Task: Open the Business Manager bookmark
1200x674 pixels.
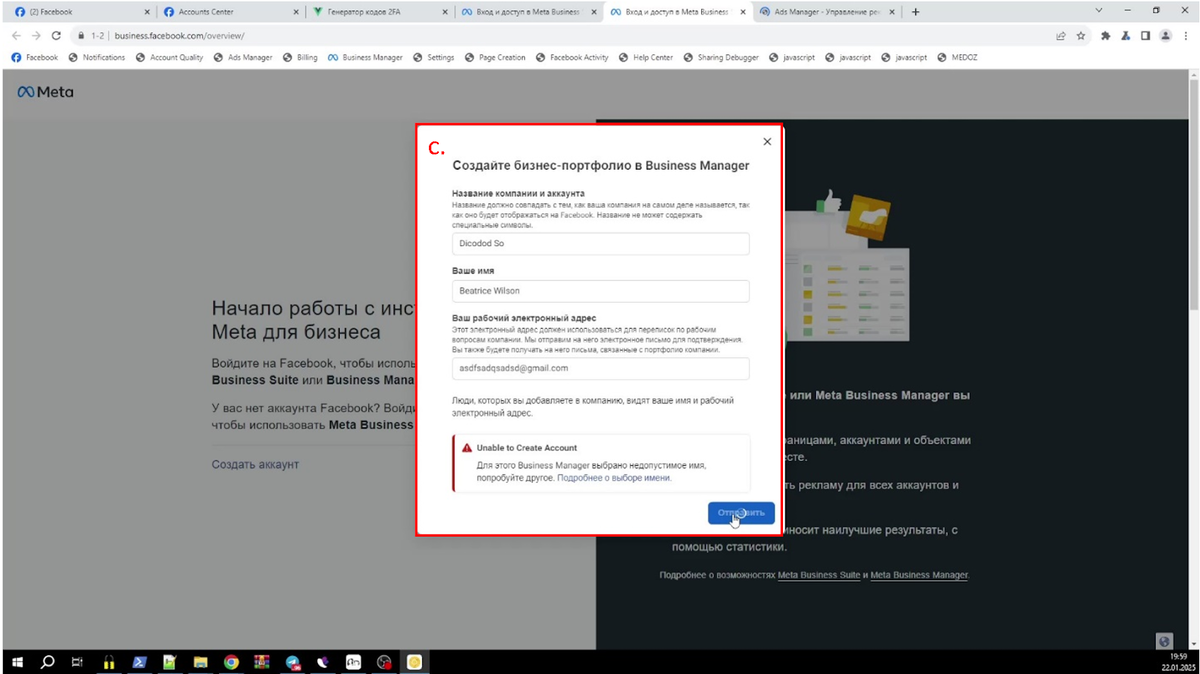Action: click(x=365, y=57)
